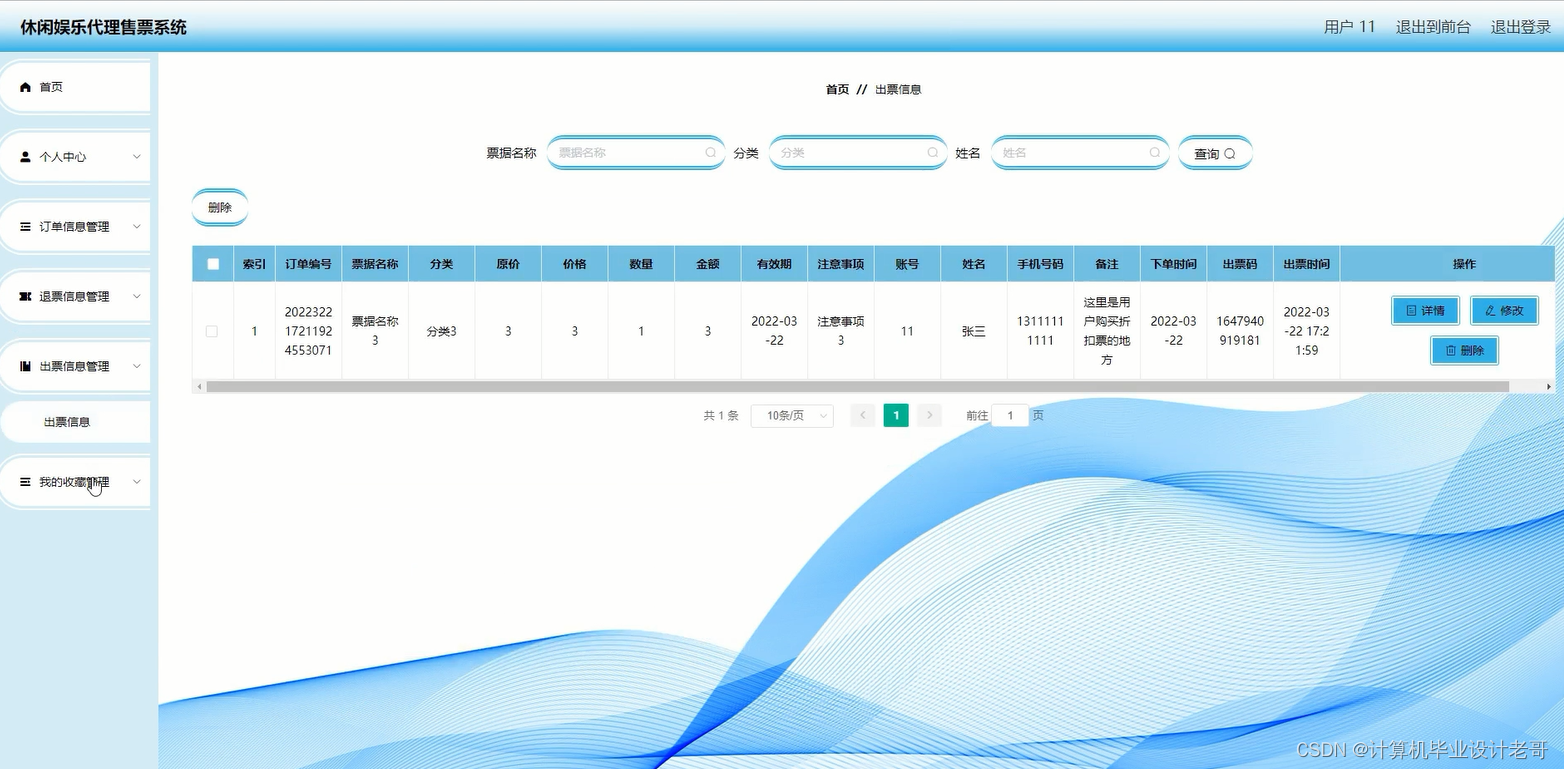Click 退出到前台 link

pyautogui.click(x=1433, y=27)
